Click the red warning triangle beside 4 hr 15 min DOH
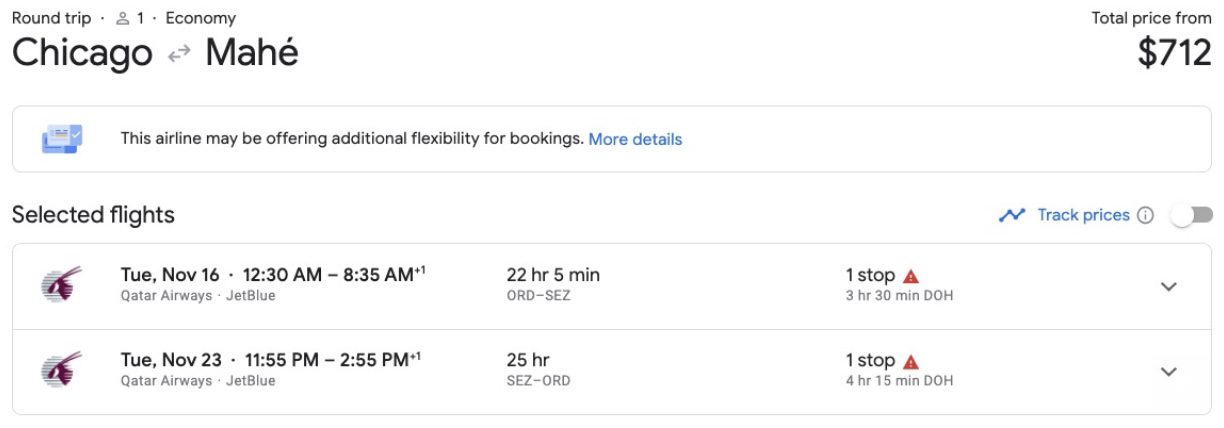Viewport: 1224px width, 428px height. click(x=910, y=361)
